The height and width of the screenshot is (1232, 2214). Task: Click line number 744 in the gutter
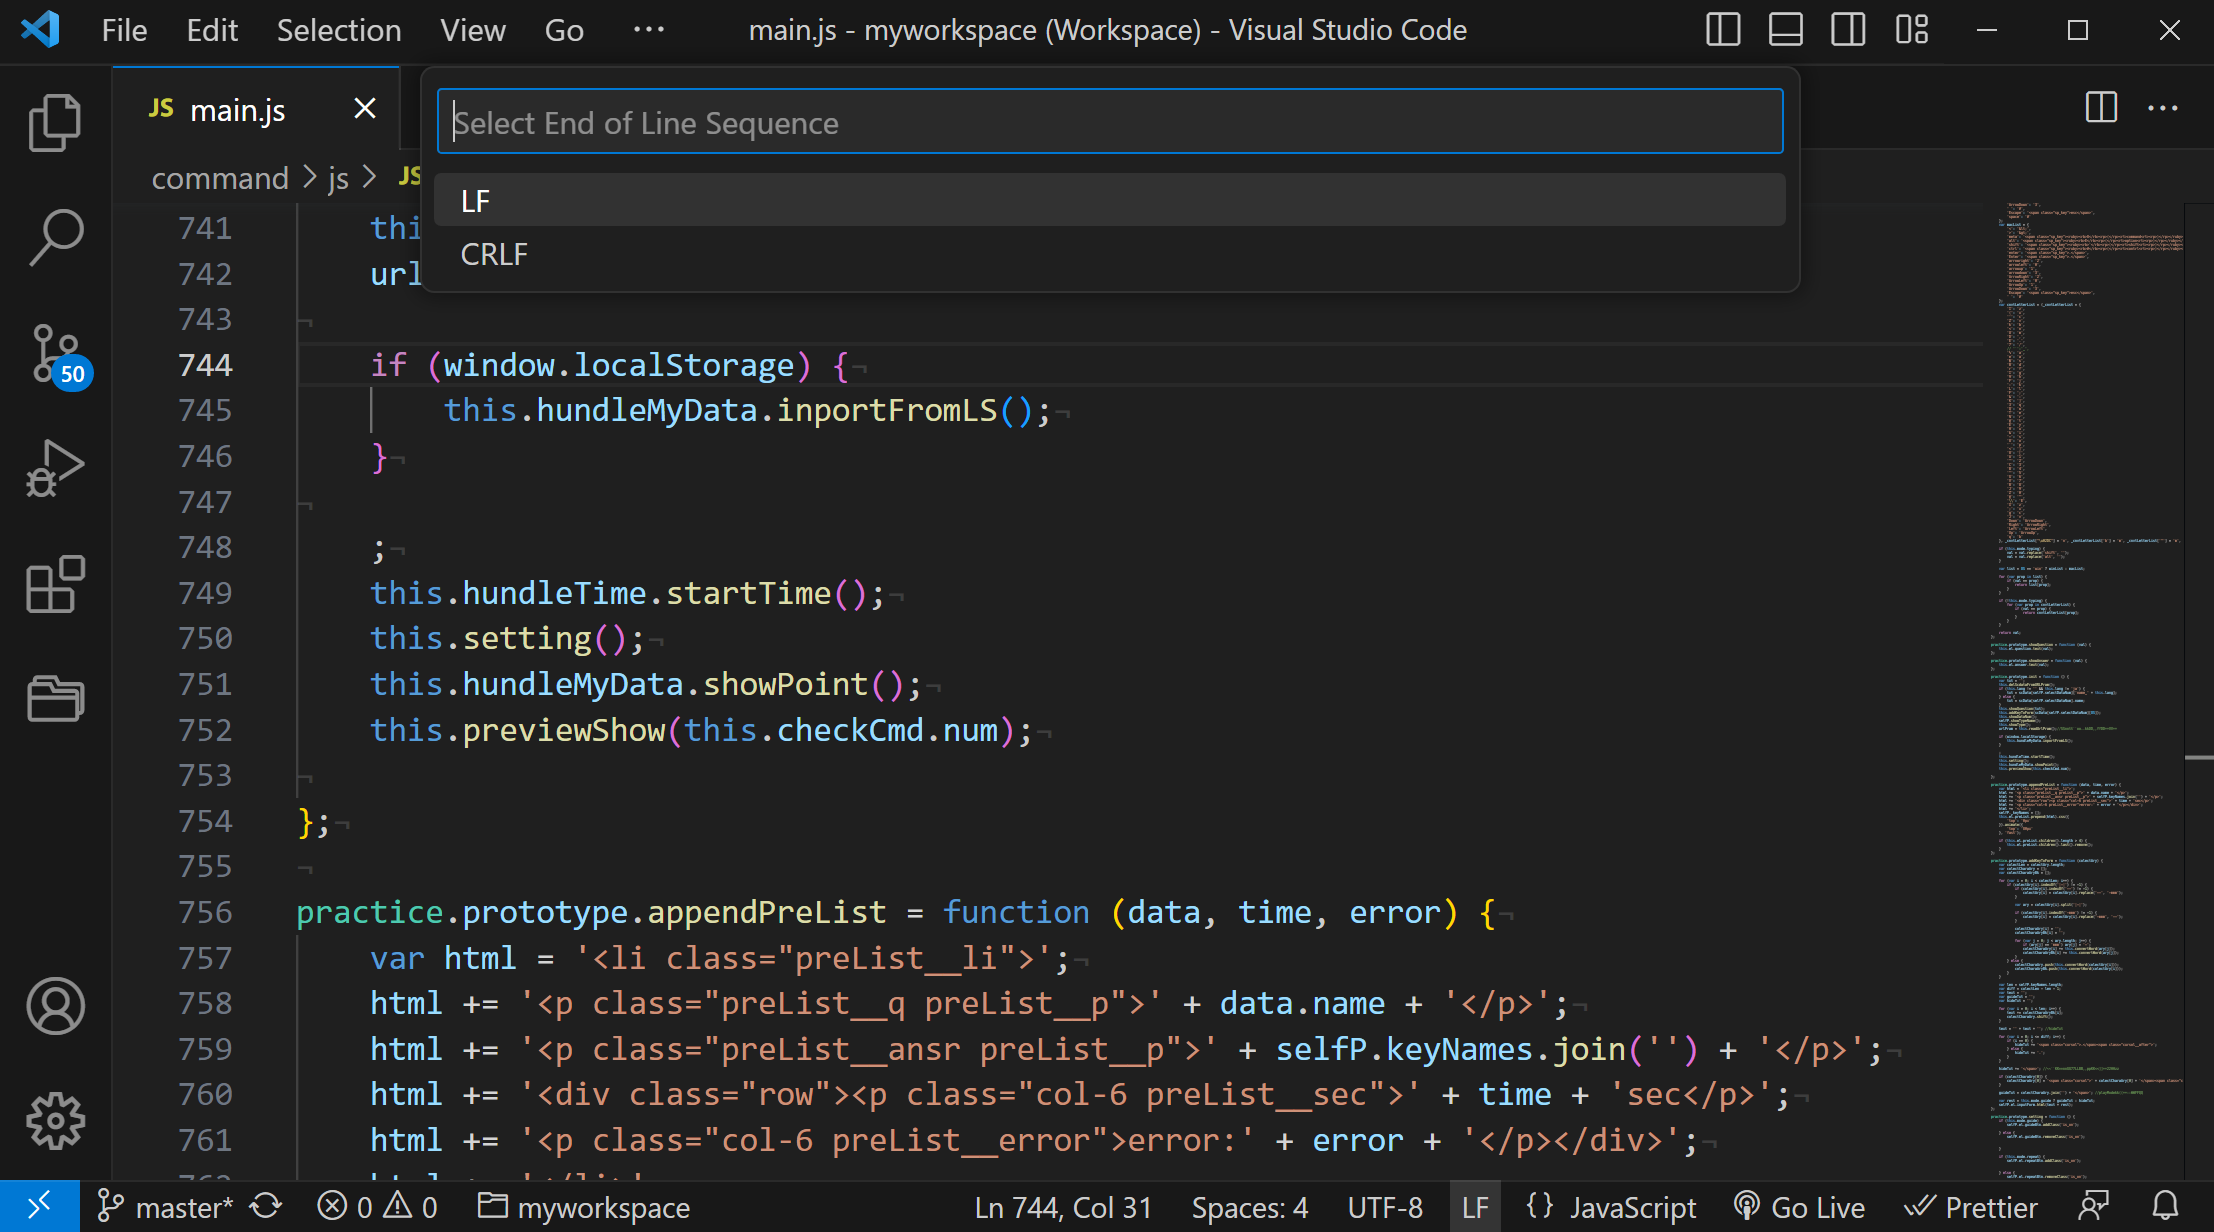pos(205,365)
